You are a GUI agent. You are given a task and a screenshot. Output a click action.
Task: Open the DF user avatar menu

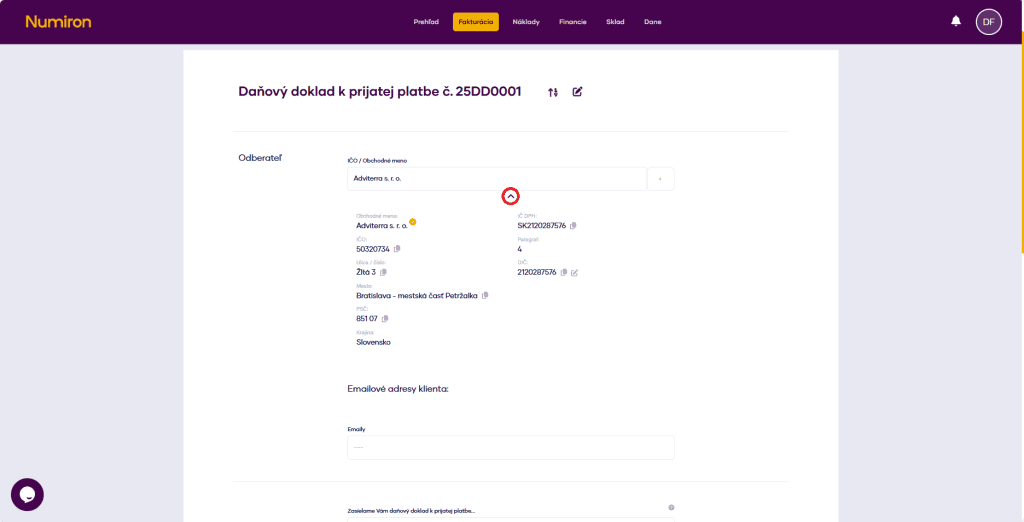[988, 21]
